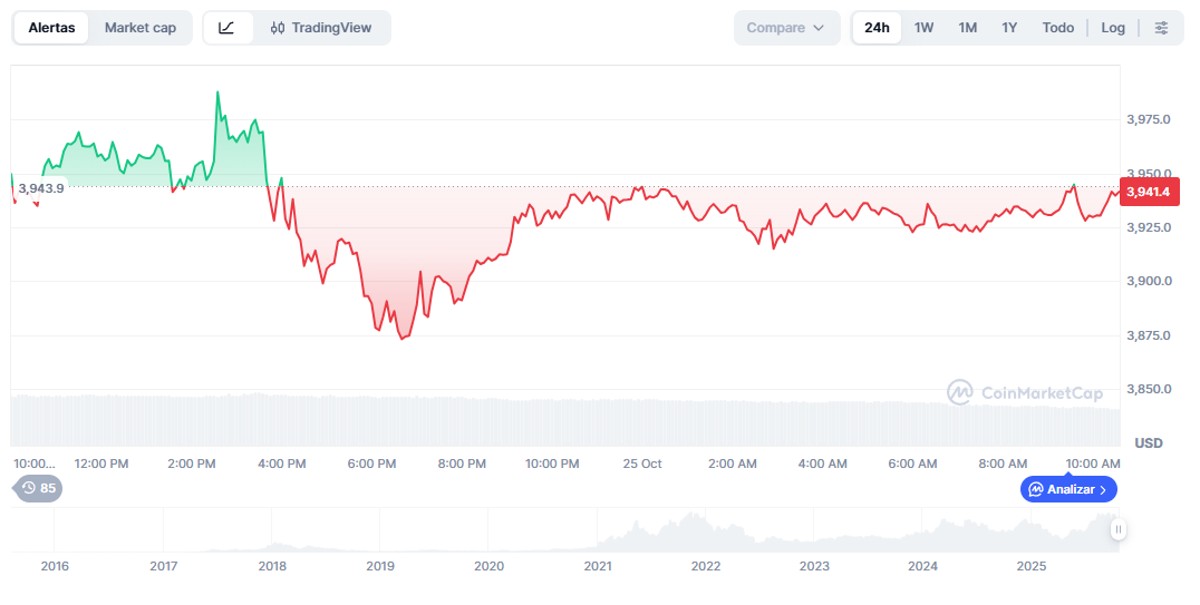Select the 24h time range

877,28
